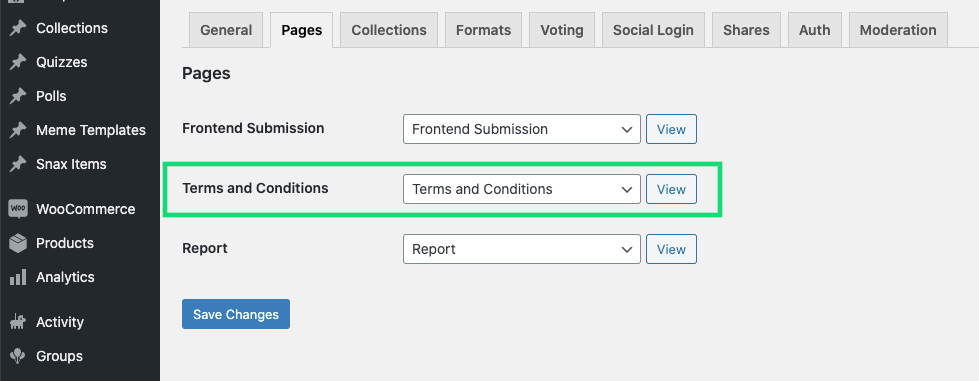Click the pin icon beside Collections
The width and height of the screenshot is (979, 381).
[x=18, y=28]
